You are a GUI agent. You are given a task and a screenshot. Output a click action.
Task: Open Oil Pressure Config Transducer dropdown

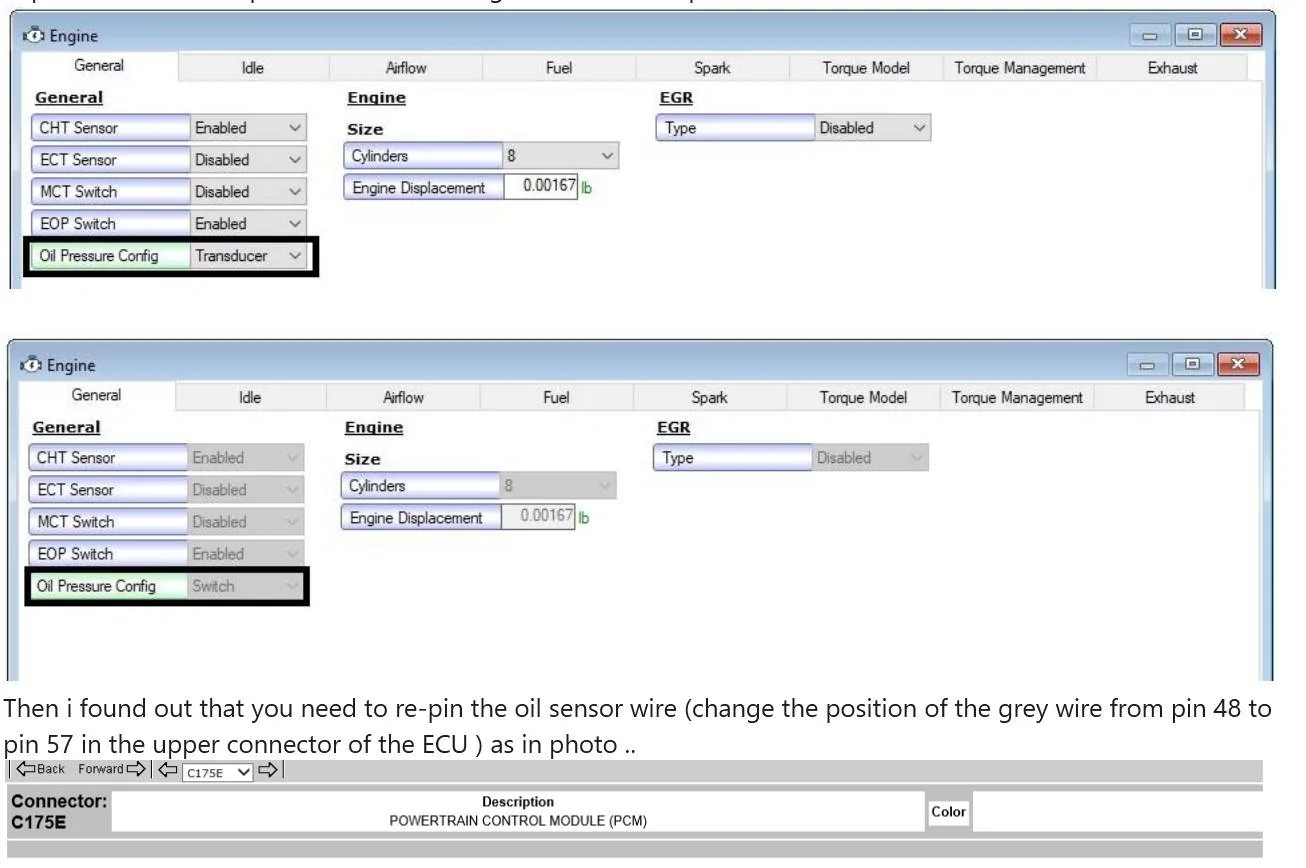(248, 256)
